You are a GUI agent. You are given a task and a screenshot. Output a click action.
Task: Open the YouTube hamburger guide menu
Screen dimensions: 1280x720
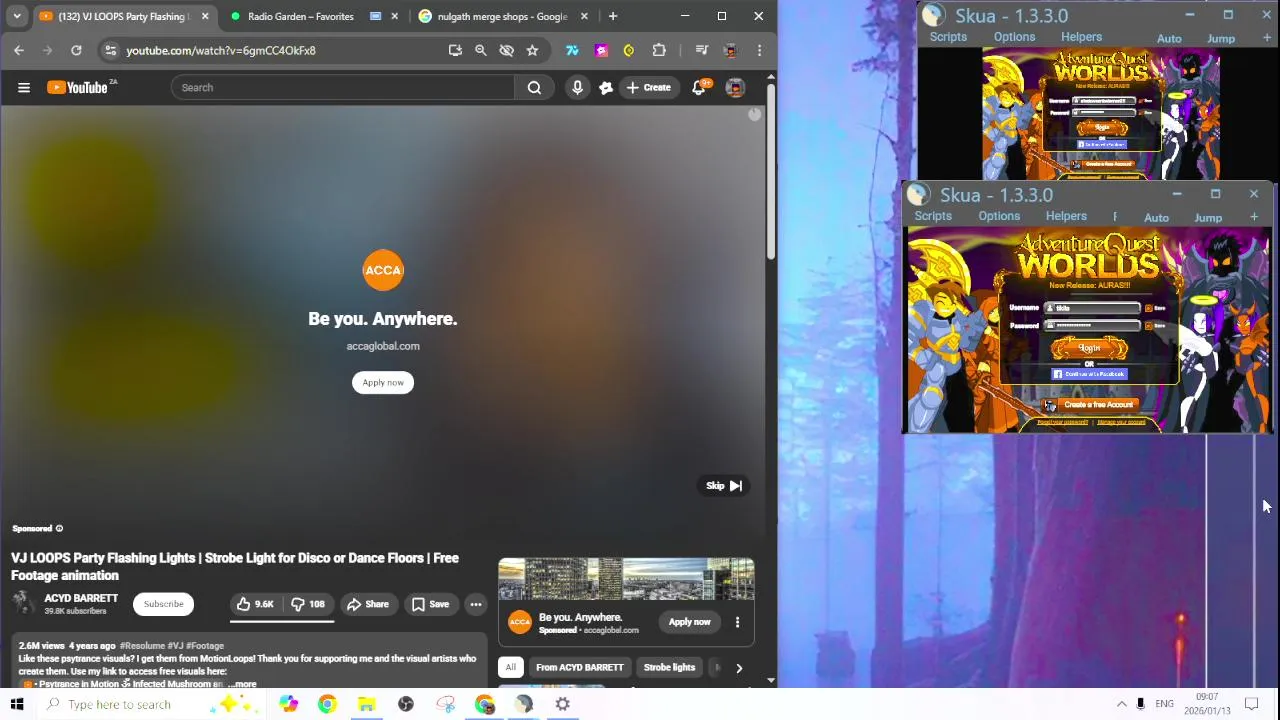24,88
